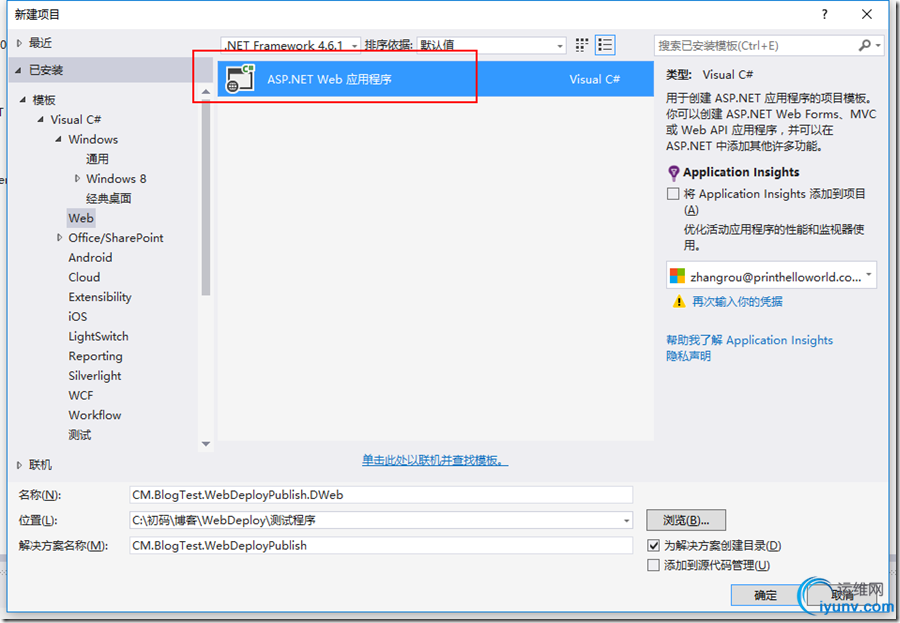The height and width of the screenshot is (623, 900).
Task: Select the Web tree item
Action: click(x=81, y=218)
